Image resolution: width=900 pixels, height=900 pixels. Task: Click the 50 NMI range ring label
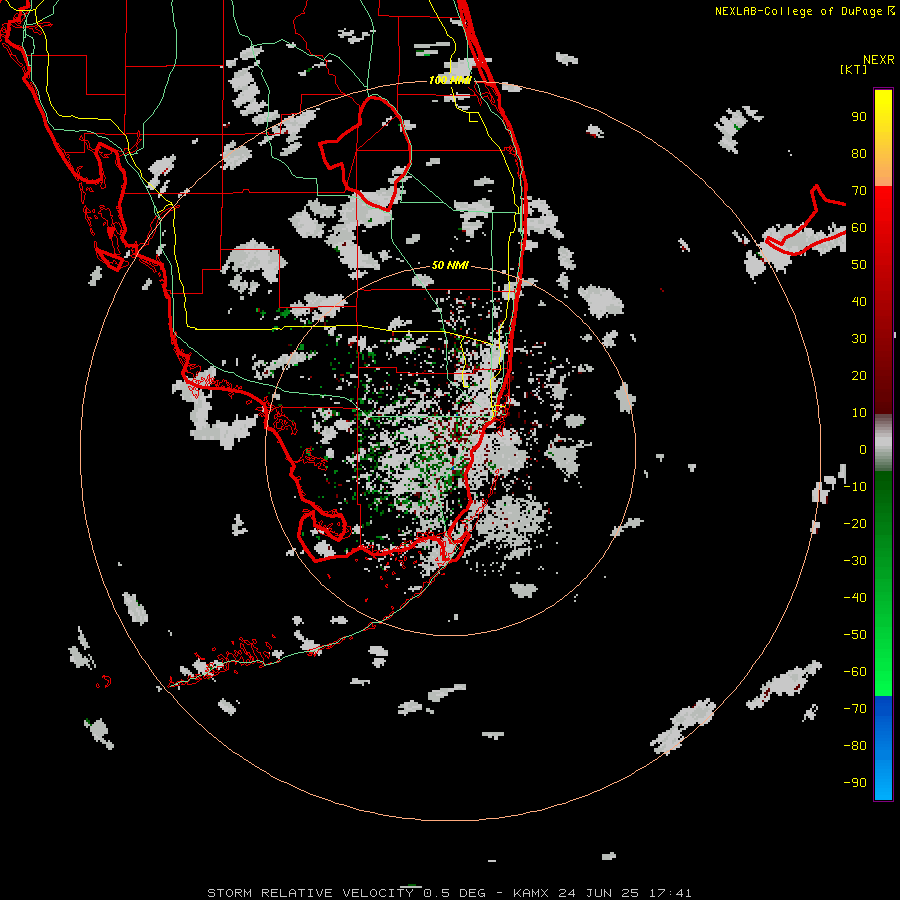click(450, 265)
